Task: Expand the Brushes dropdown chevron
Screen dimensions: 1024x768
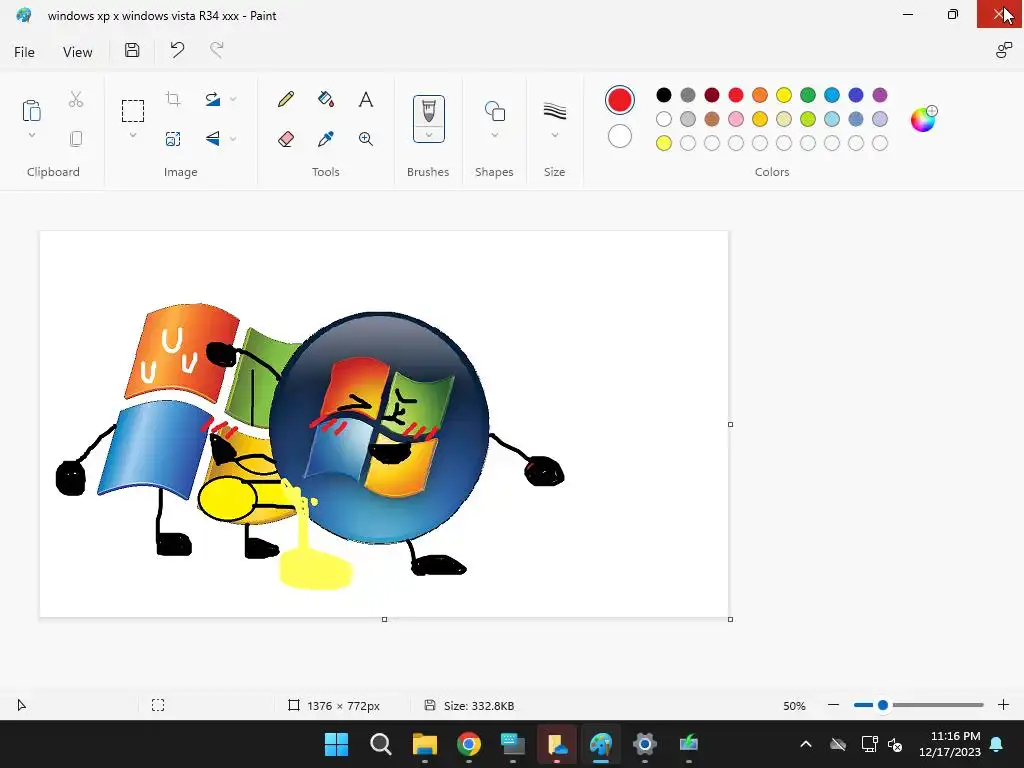Action: (x=428, y=135)
